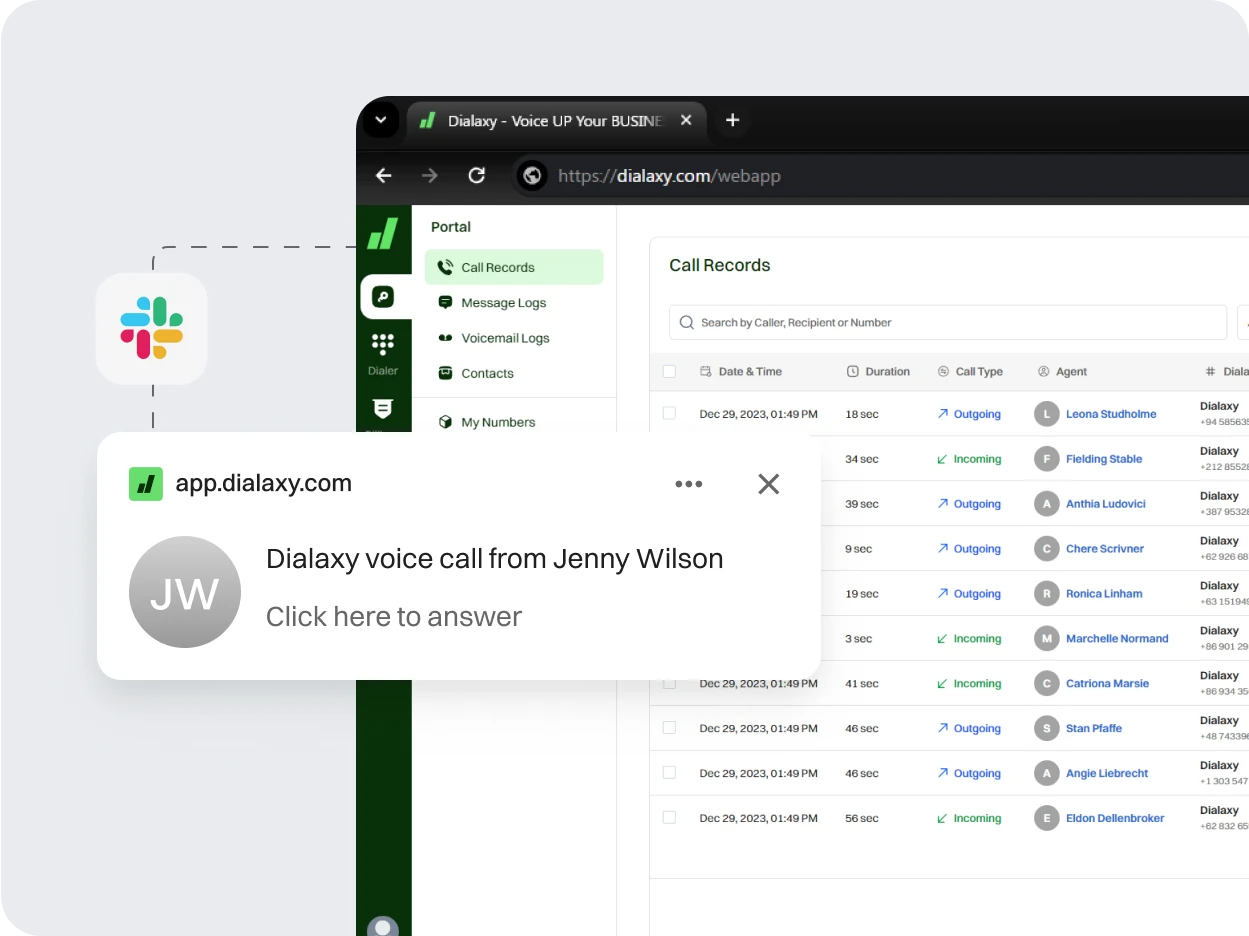1249x936 pixels.
Task: Open new browser tab with plus icon
Action: coord(732,120)
